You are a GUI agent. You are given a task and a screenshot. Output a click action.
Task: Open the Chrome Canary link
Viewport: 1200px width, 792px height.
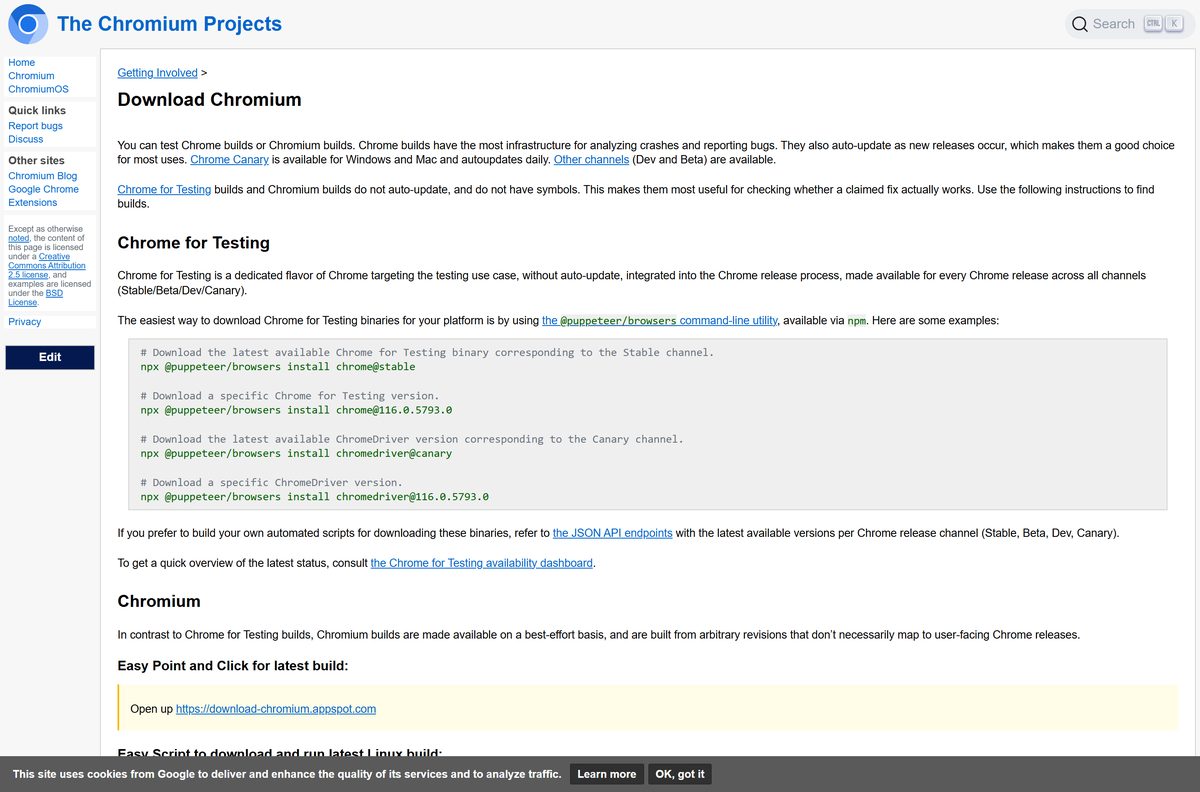point(229,160)
